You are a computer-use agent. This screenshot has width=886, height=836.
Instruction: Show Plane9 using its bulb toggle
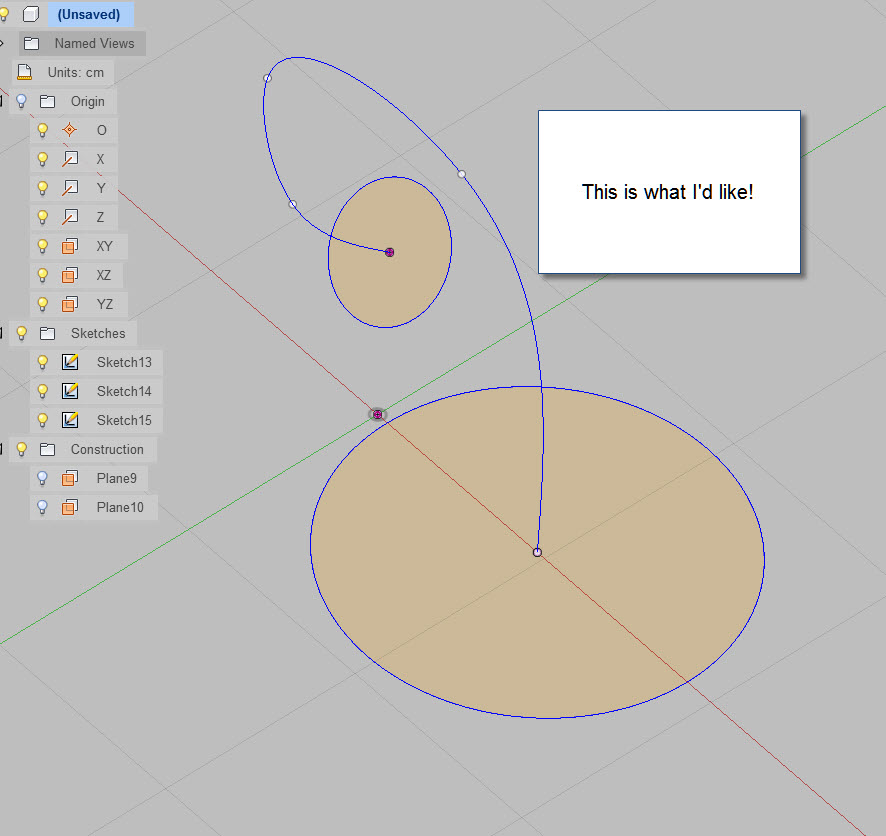pos(41,478)
